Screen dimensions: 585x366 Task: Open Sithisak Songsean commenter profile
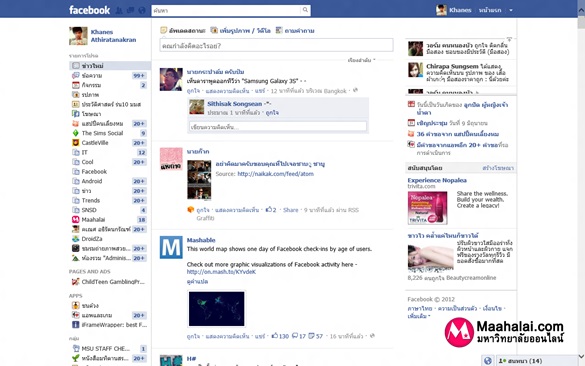pyautogui.click(x=235, y=104)
